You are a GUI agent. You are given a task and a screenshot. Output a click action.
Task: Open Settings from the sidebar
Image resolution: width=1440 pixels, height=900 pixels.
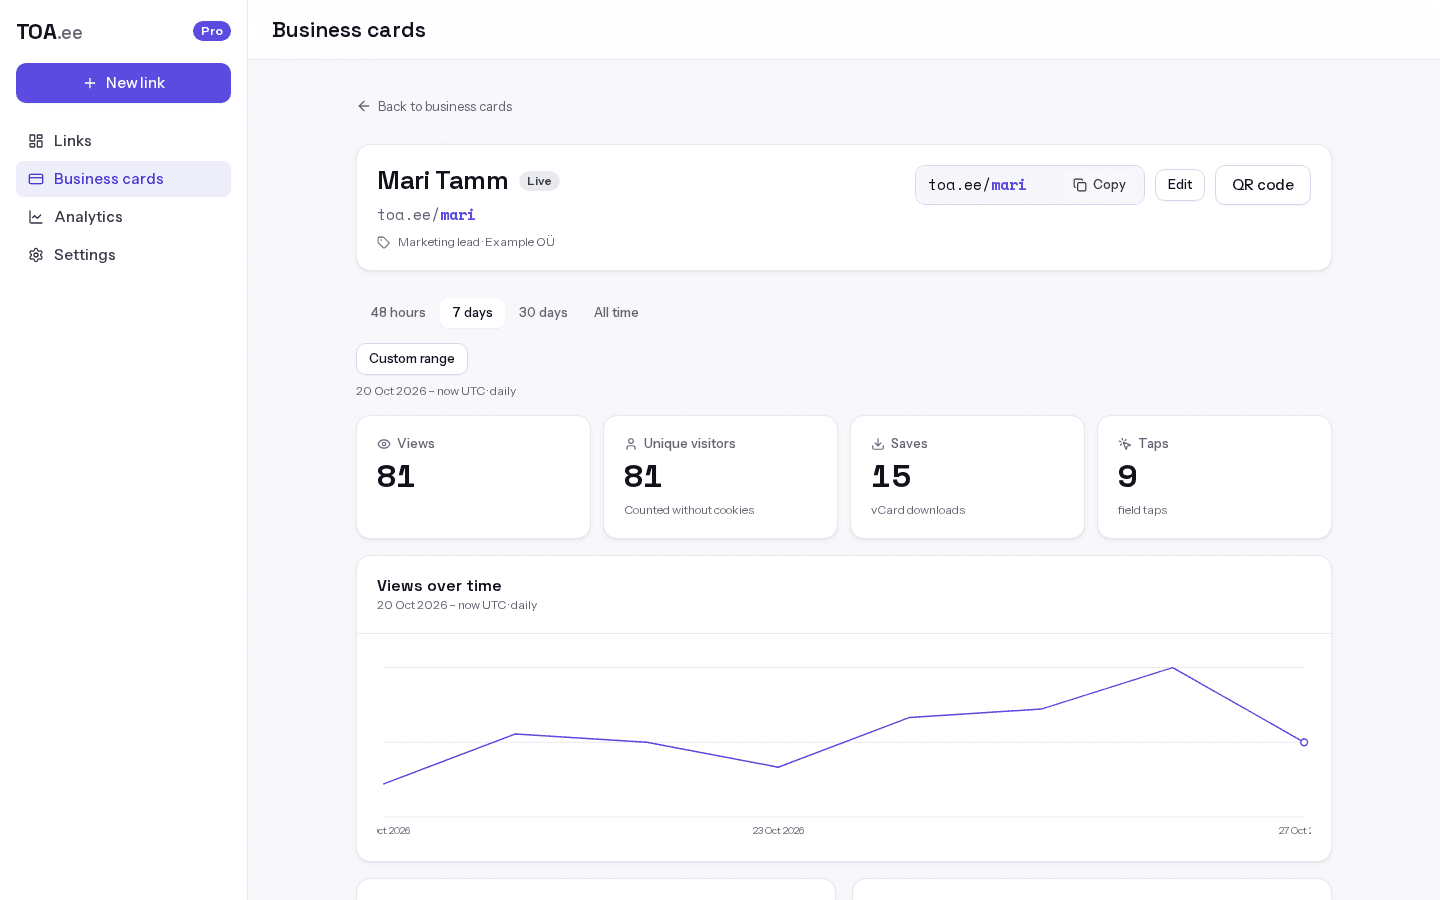pyautogui.click(x=123, y=255)
